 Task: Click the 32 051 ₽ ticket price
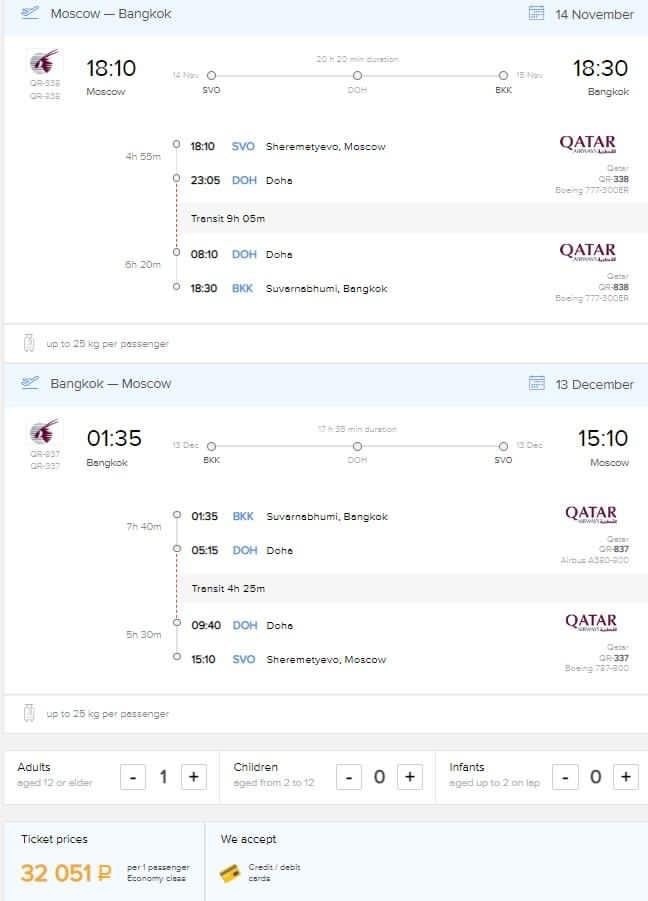(65, 873)
